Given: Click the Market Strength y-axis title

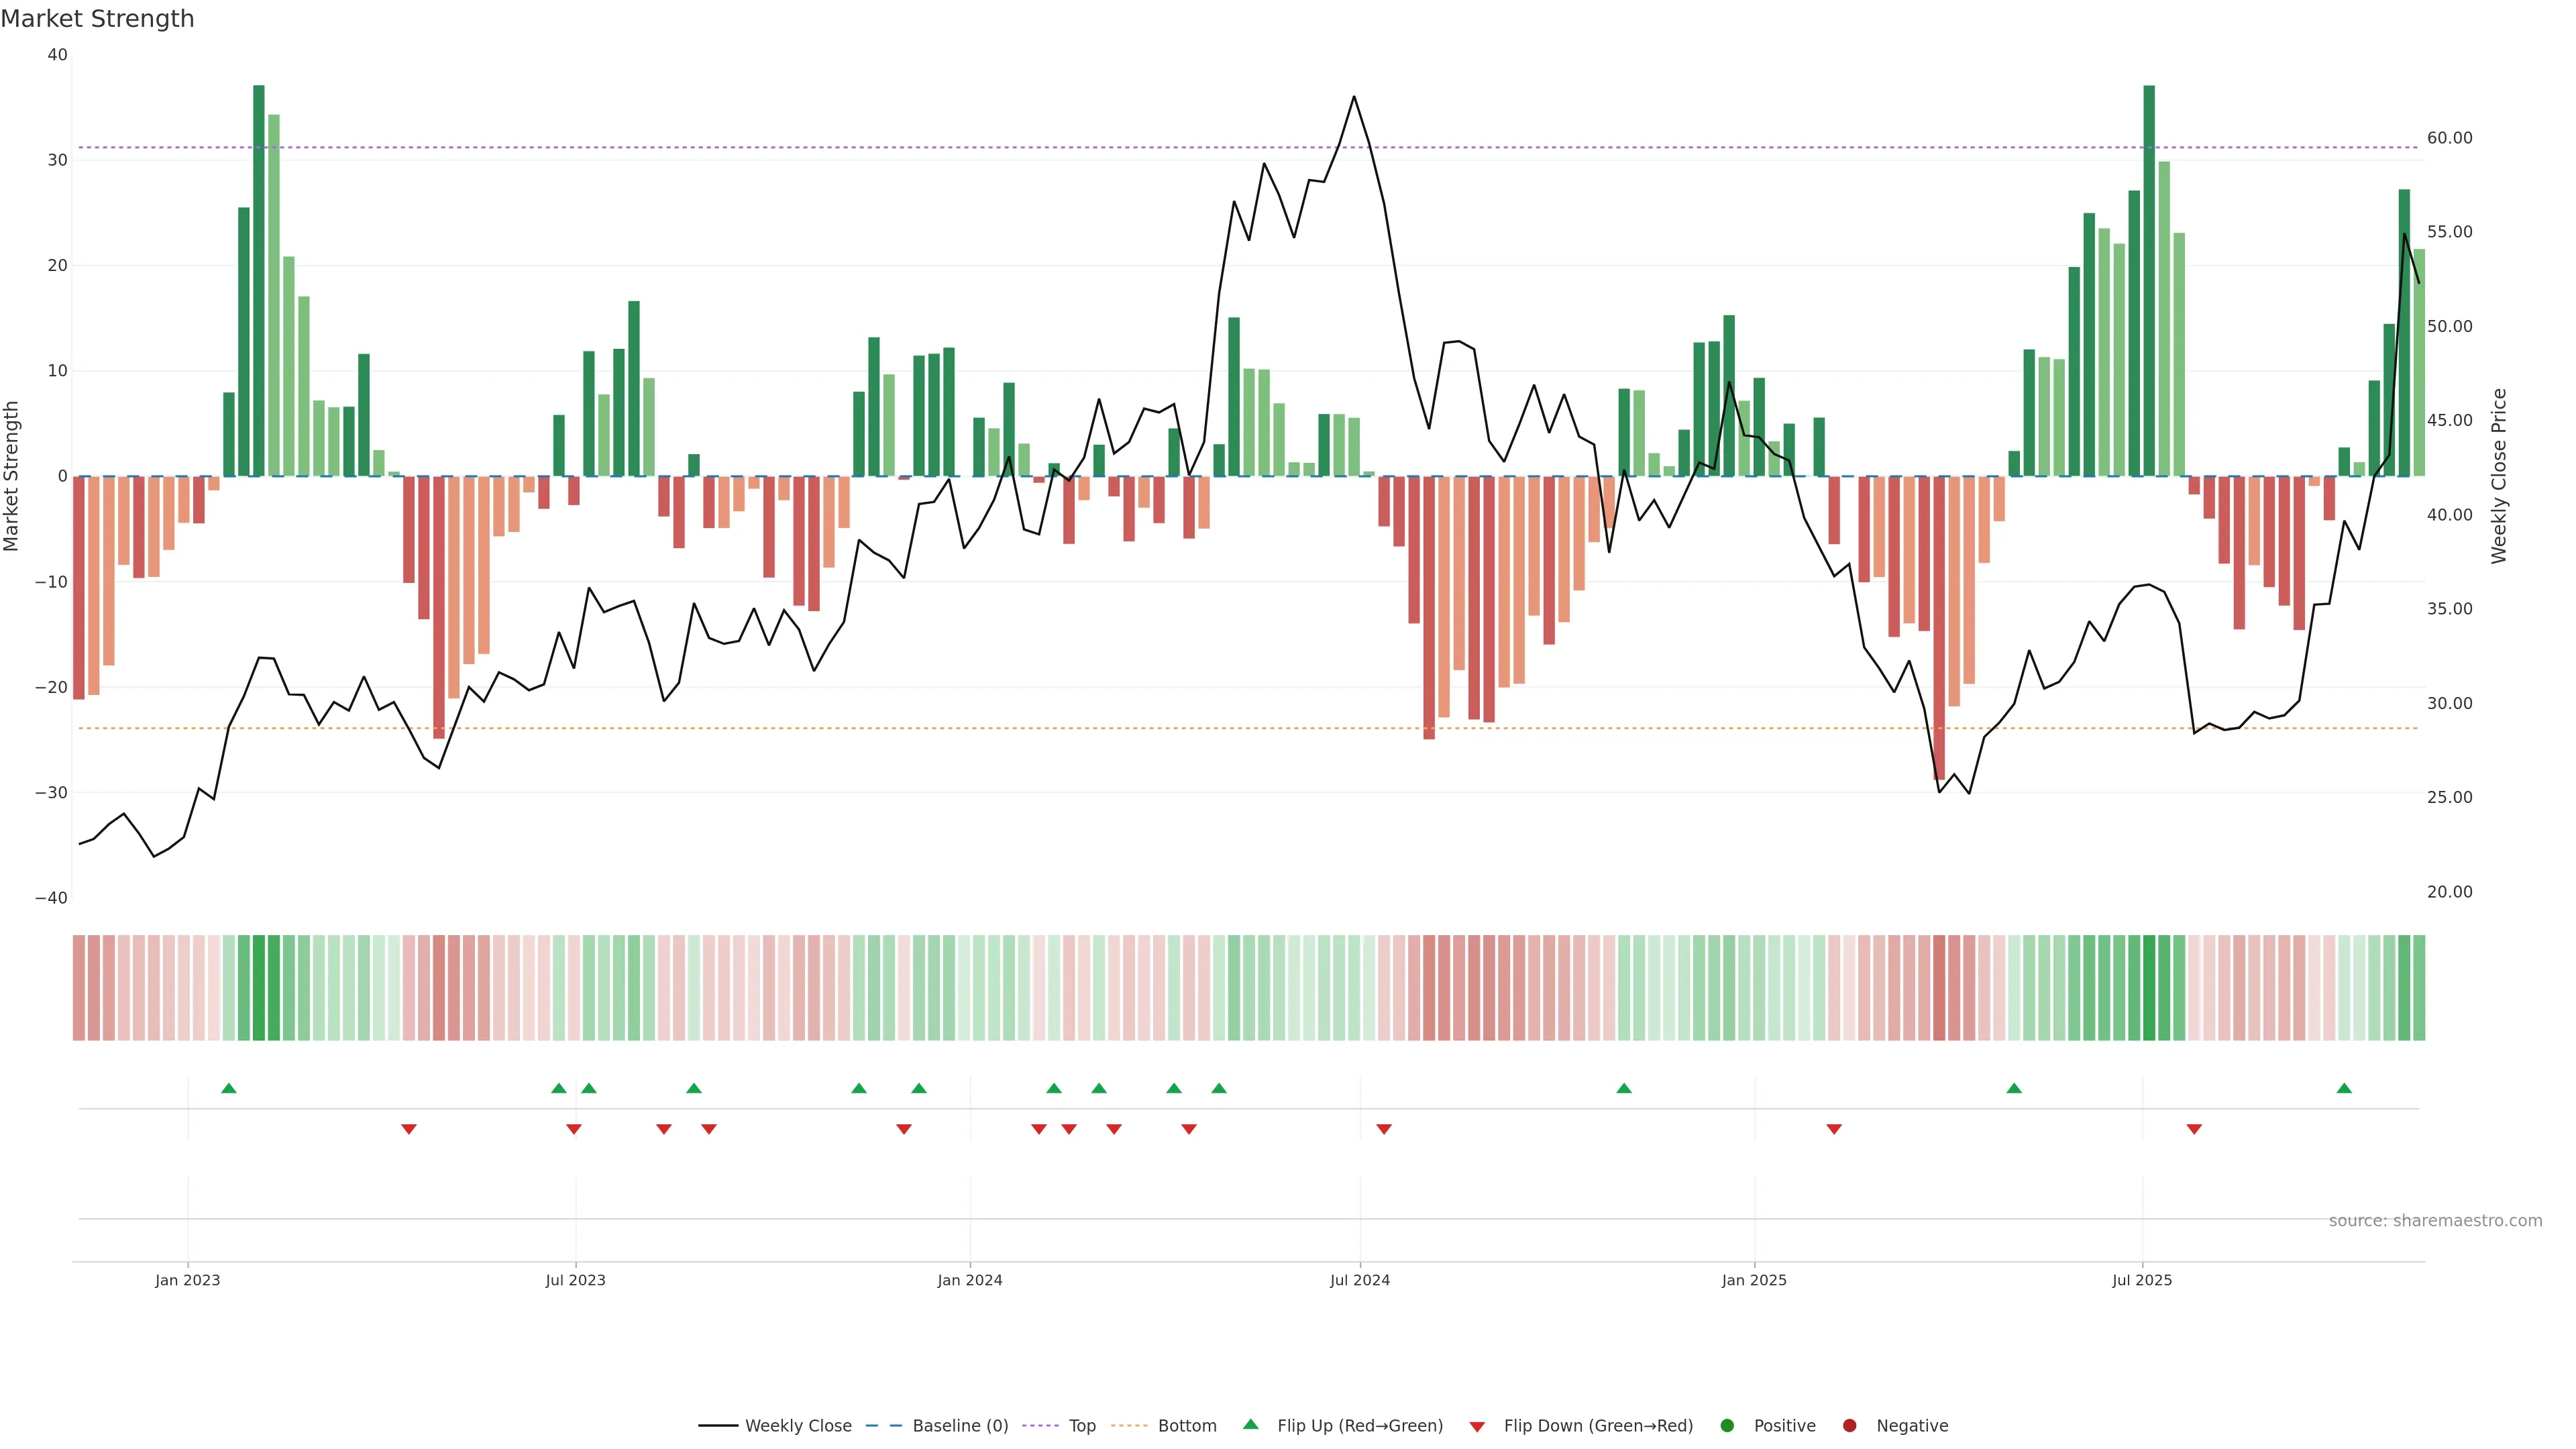Looking at the screenshot, I should click(12, 476).
